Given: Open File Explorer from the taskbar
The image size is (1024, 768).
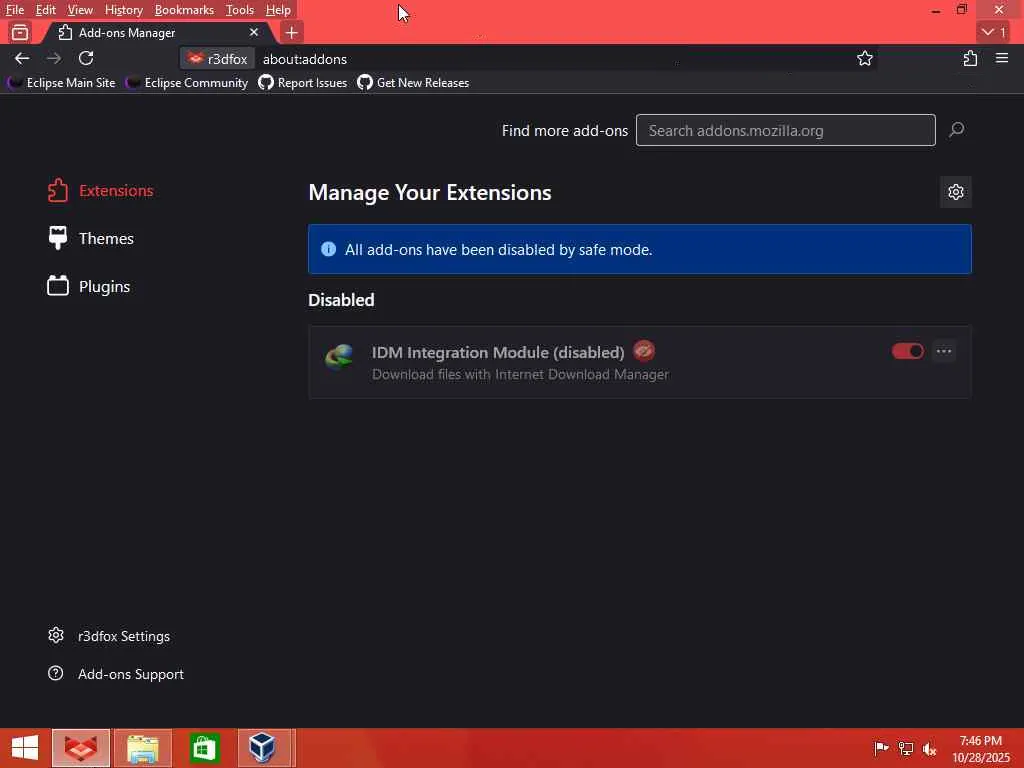Looking at the screenshot, I should tap(143, 748).
